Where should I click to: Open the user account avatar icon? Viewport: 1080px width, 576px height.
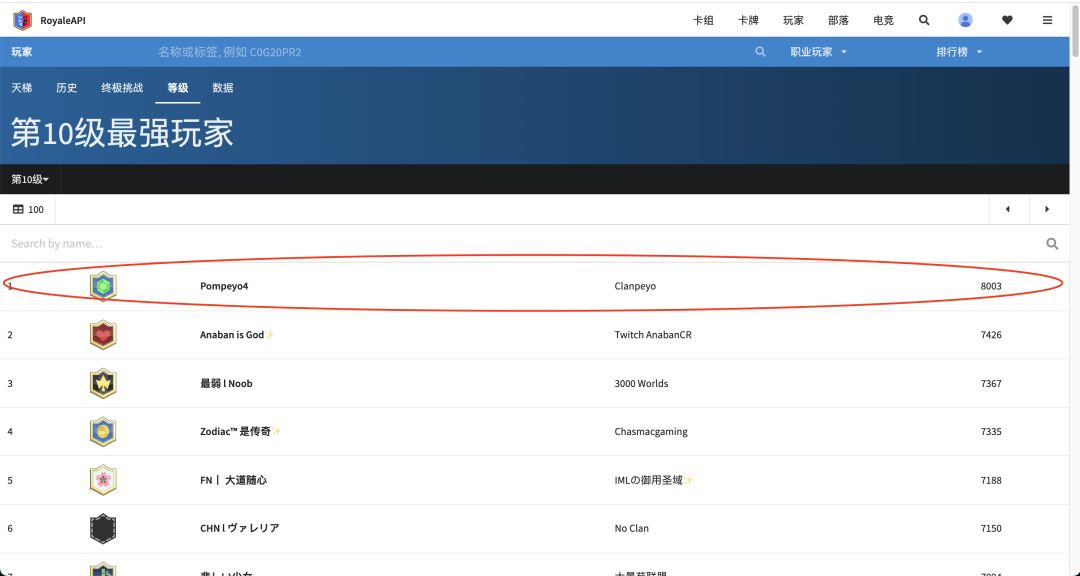966,20
